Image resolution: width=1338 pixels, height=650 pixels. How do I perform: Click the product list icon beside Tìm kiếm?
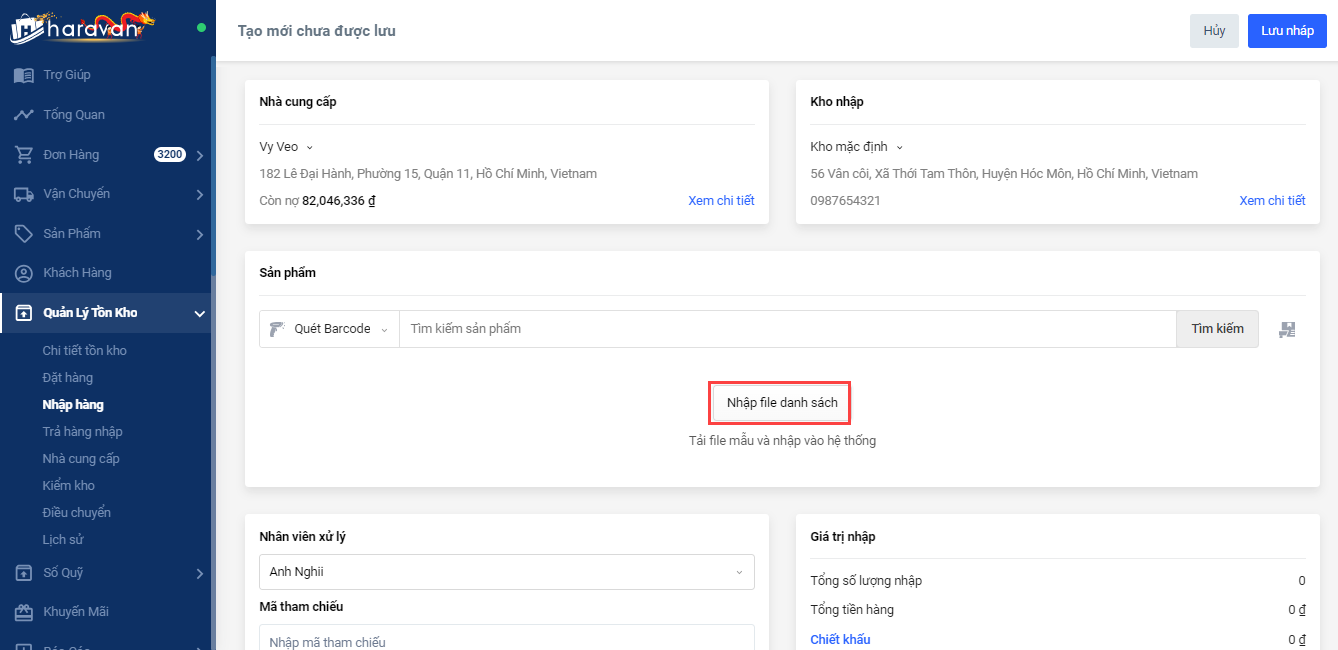pos(1287,329)
